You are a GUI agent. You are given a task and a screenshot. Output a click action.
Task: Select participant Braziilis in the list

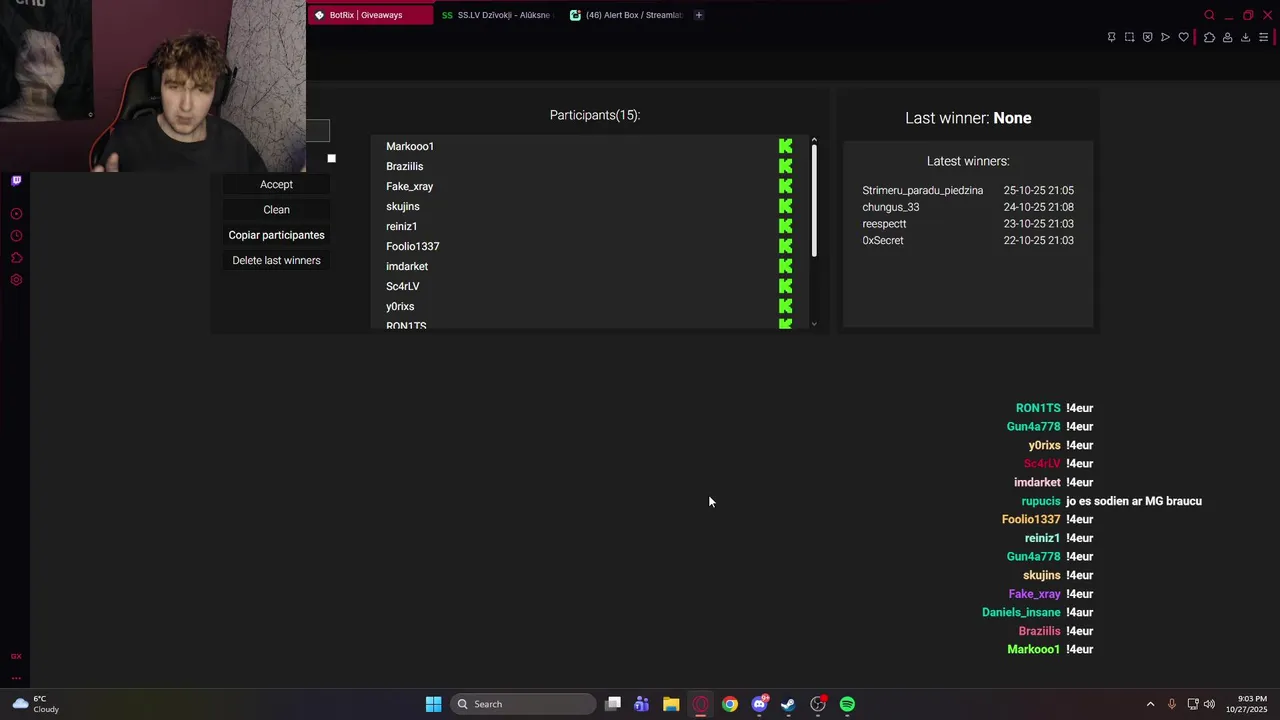click(405, 166)
